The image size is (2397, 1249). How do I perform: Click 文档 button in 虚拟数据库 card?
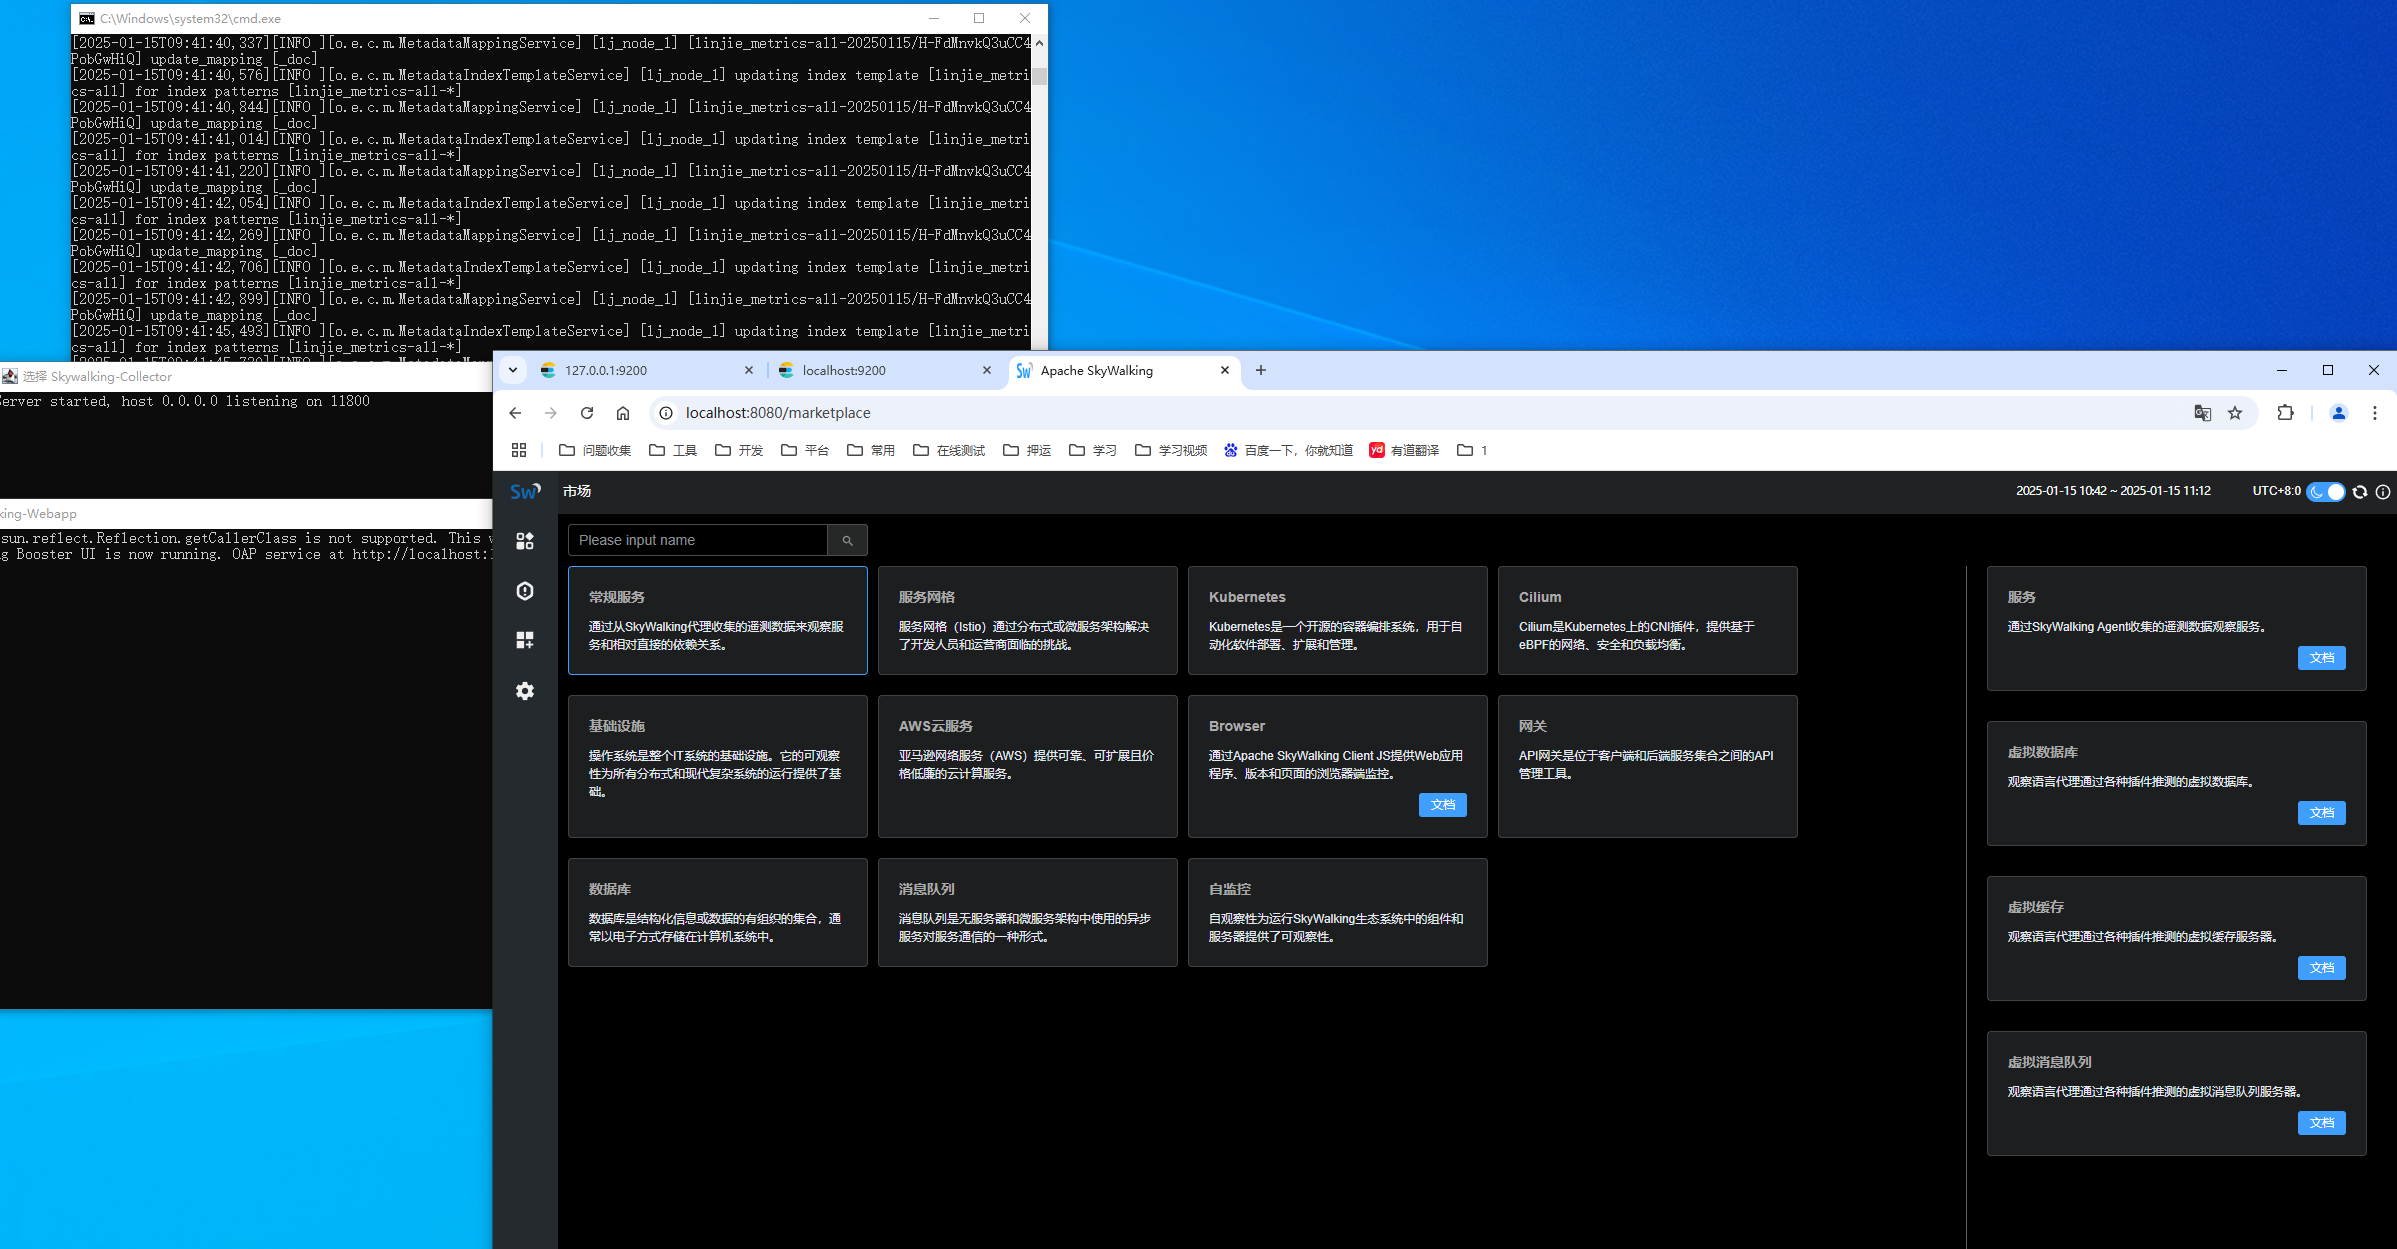tap(2321, 813)
